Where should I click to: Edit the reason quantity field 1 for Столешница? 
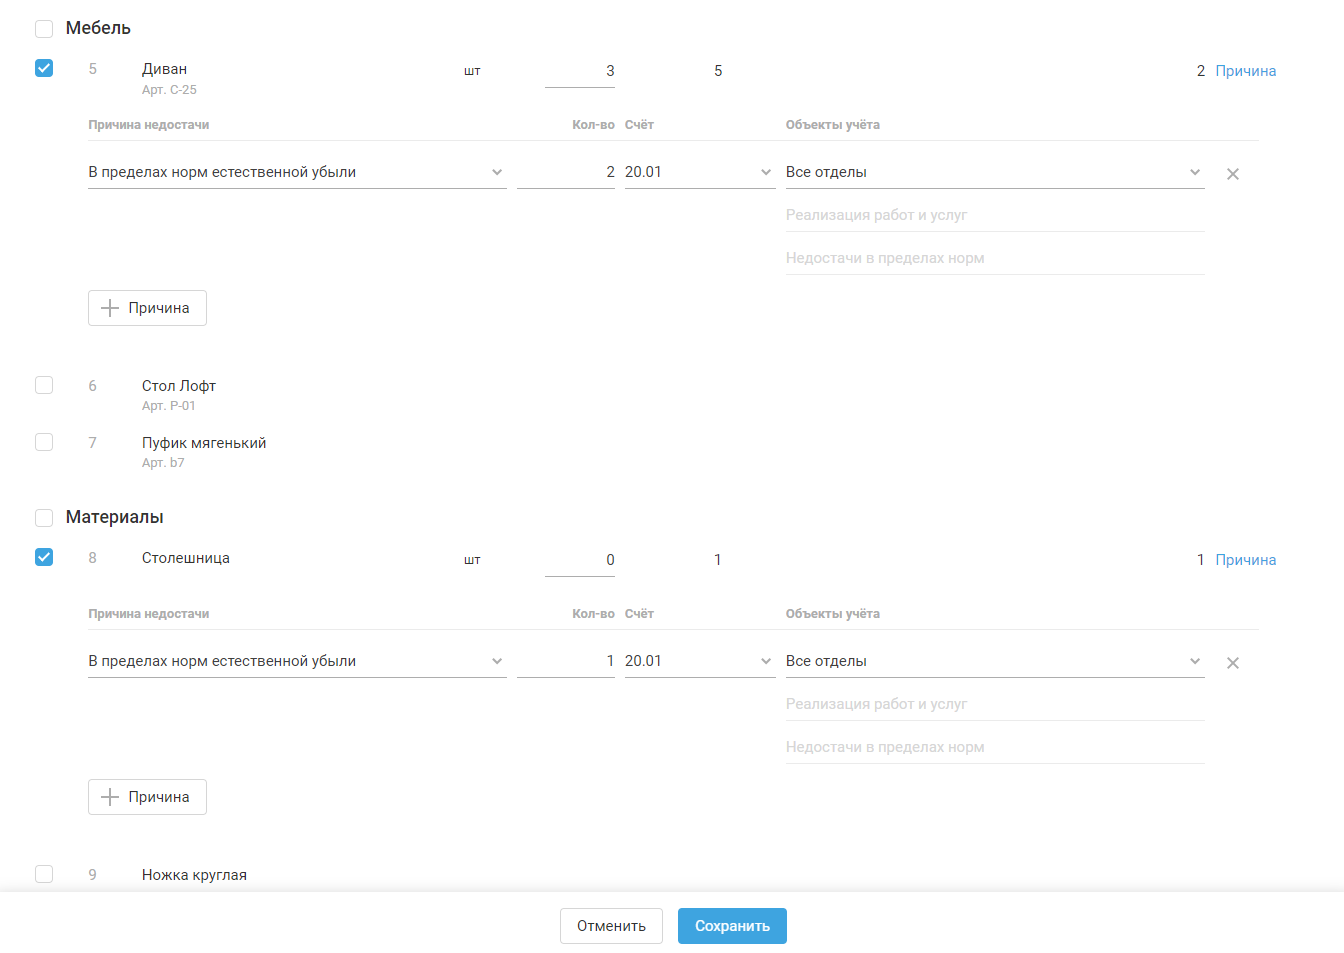(x=566, y=661)
